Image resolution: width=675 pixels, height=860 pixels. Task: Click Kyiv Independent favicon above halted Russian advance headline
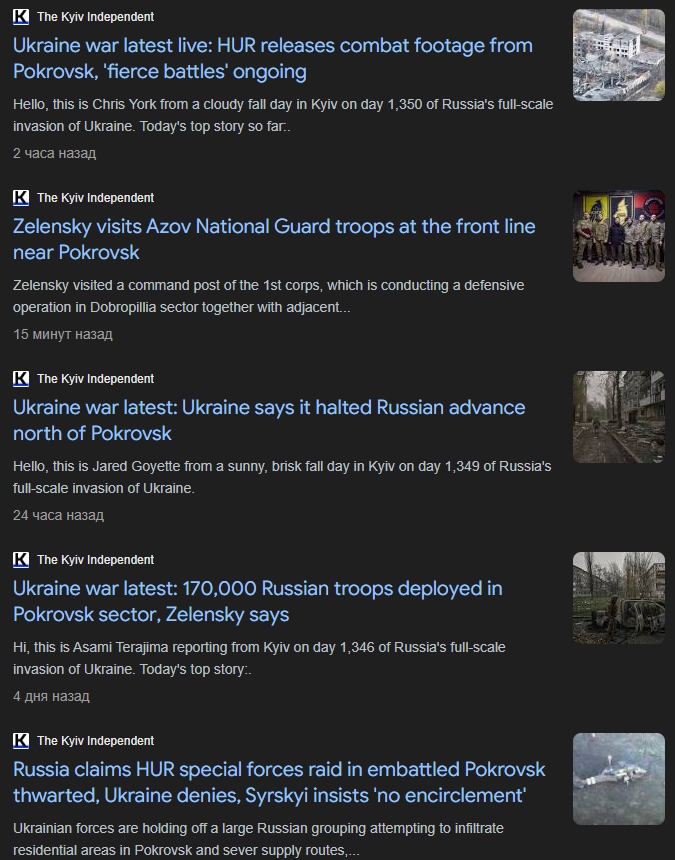coord(21,378)
